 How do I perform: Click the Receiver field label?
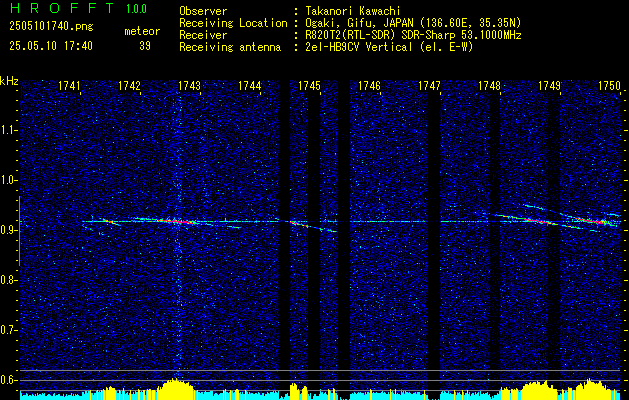coord(203,35)
